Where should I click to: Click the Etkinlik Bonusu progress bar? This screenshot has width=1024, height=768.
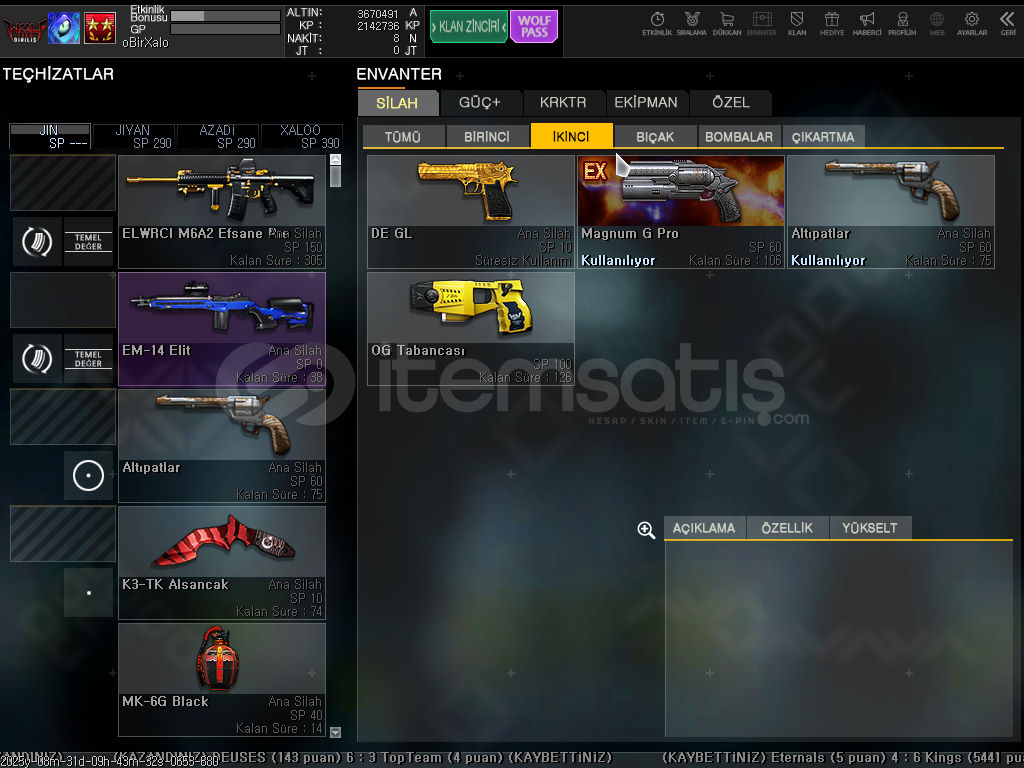click(225, 16)
